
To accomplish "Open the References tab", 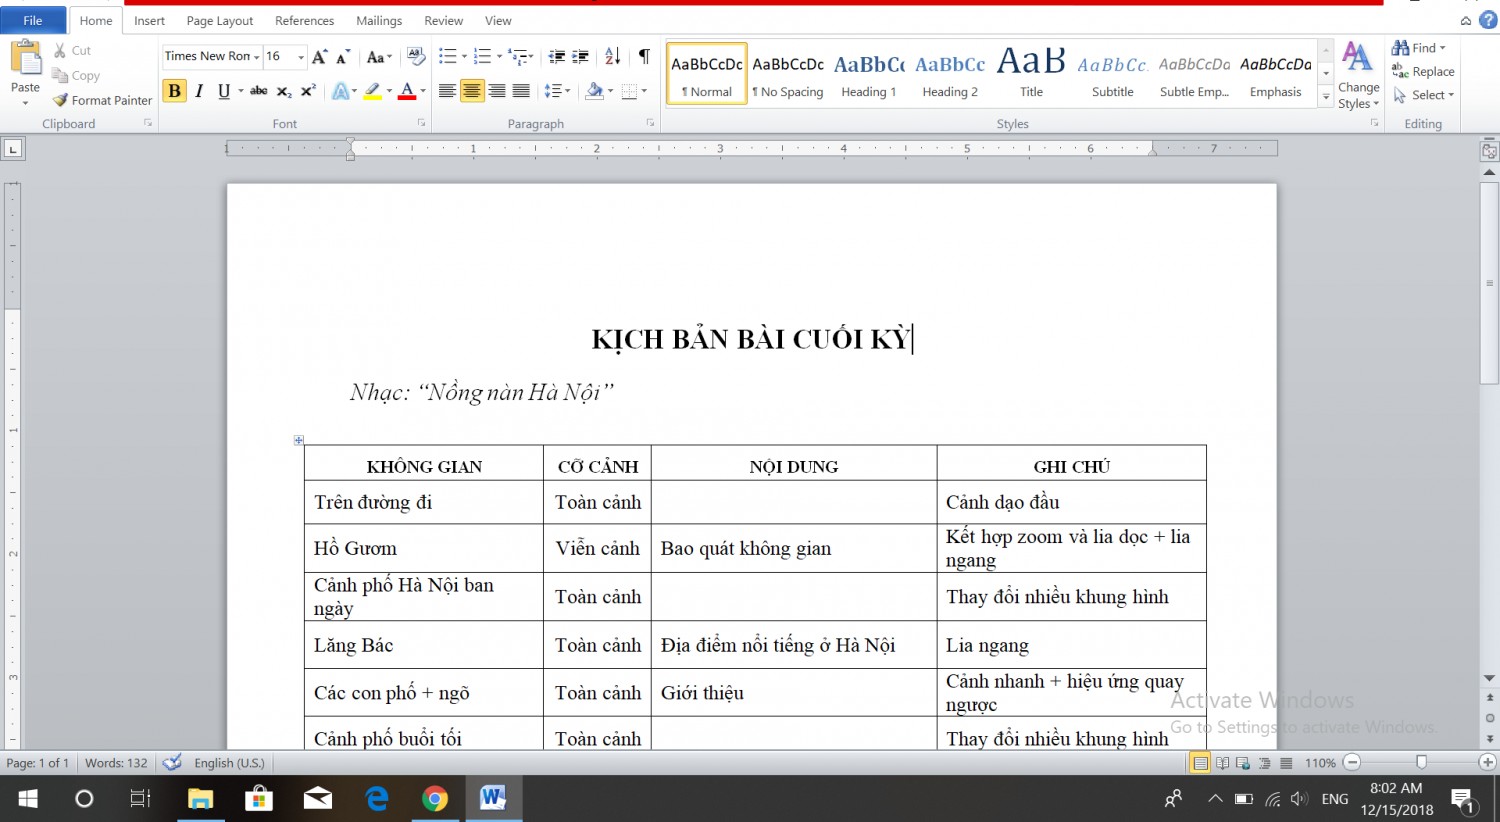I will [305, 20].
